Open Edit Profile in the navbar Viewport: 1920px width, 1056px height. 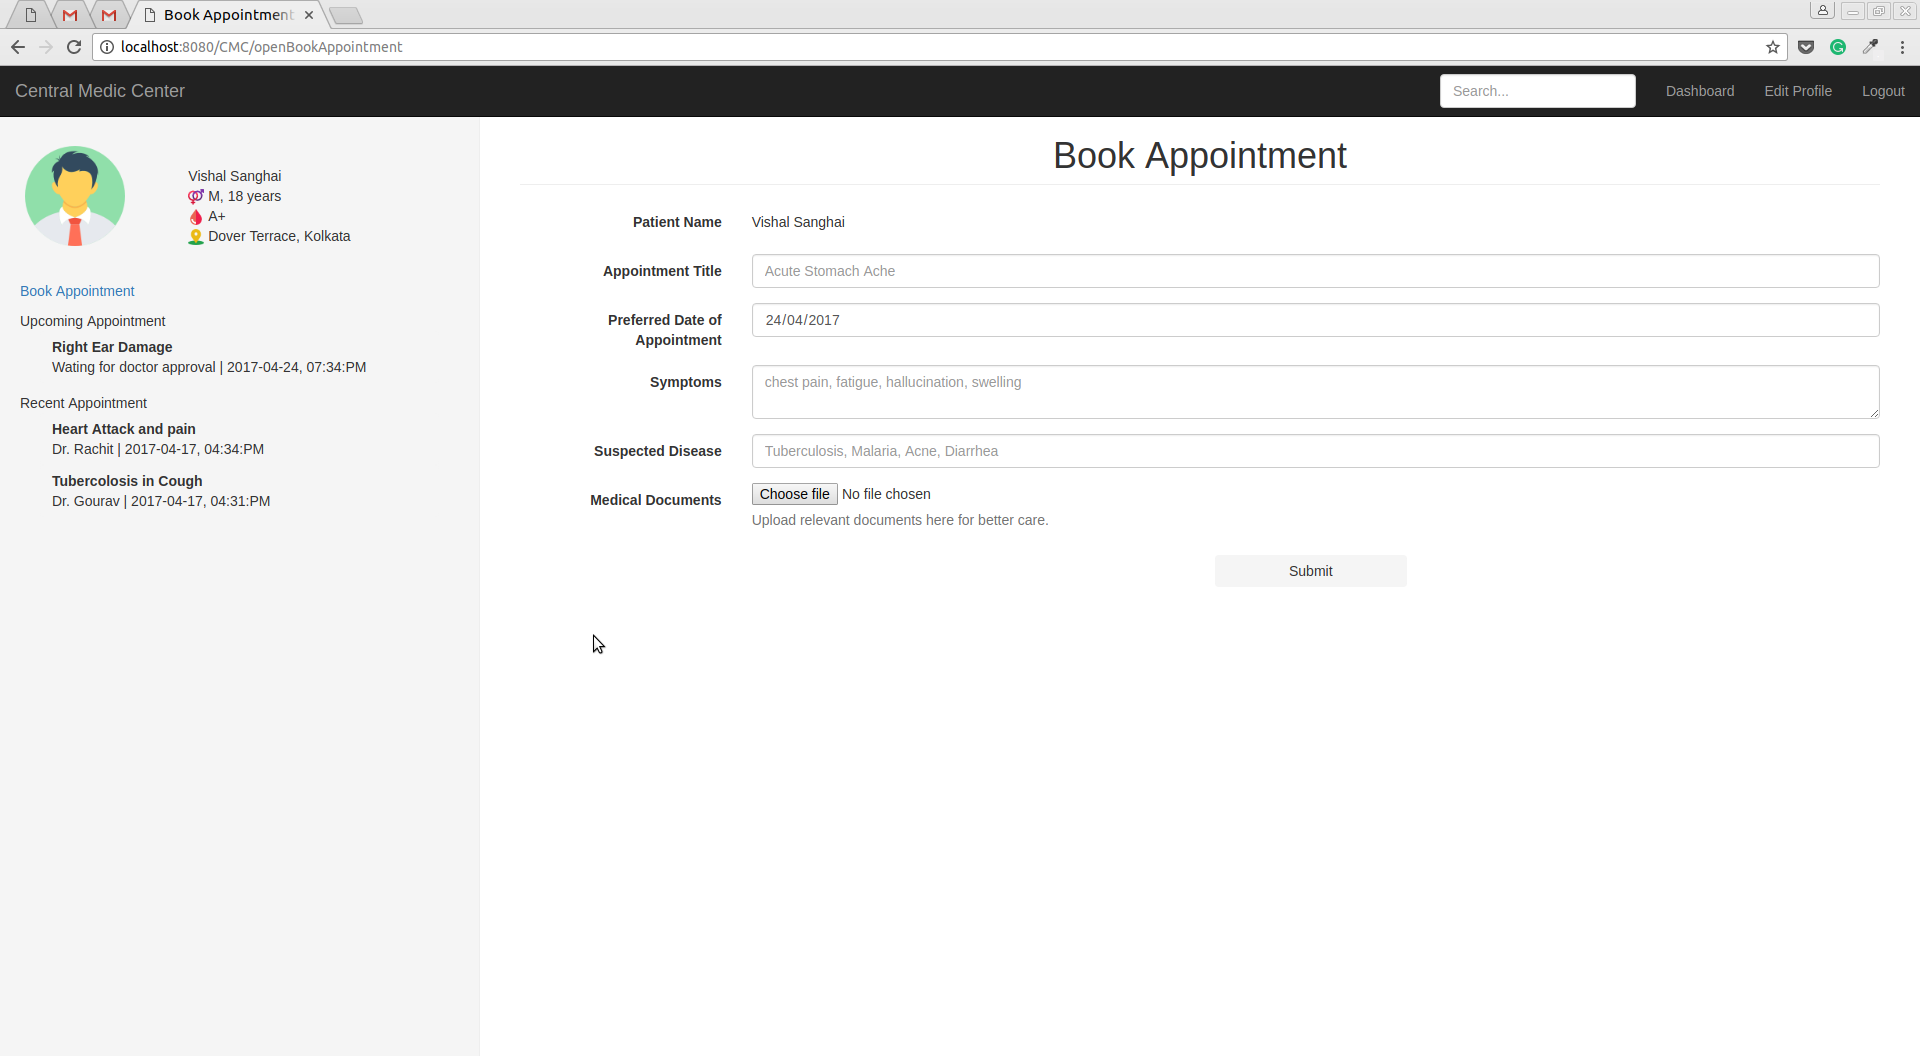click(1797, 91)
